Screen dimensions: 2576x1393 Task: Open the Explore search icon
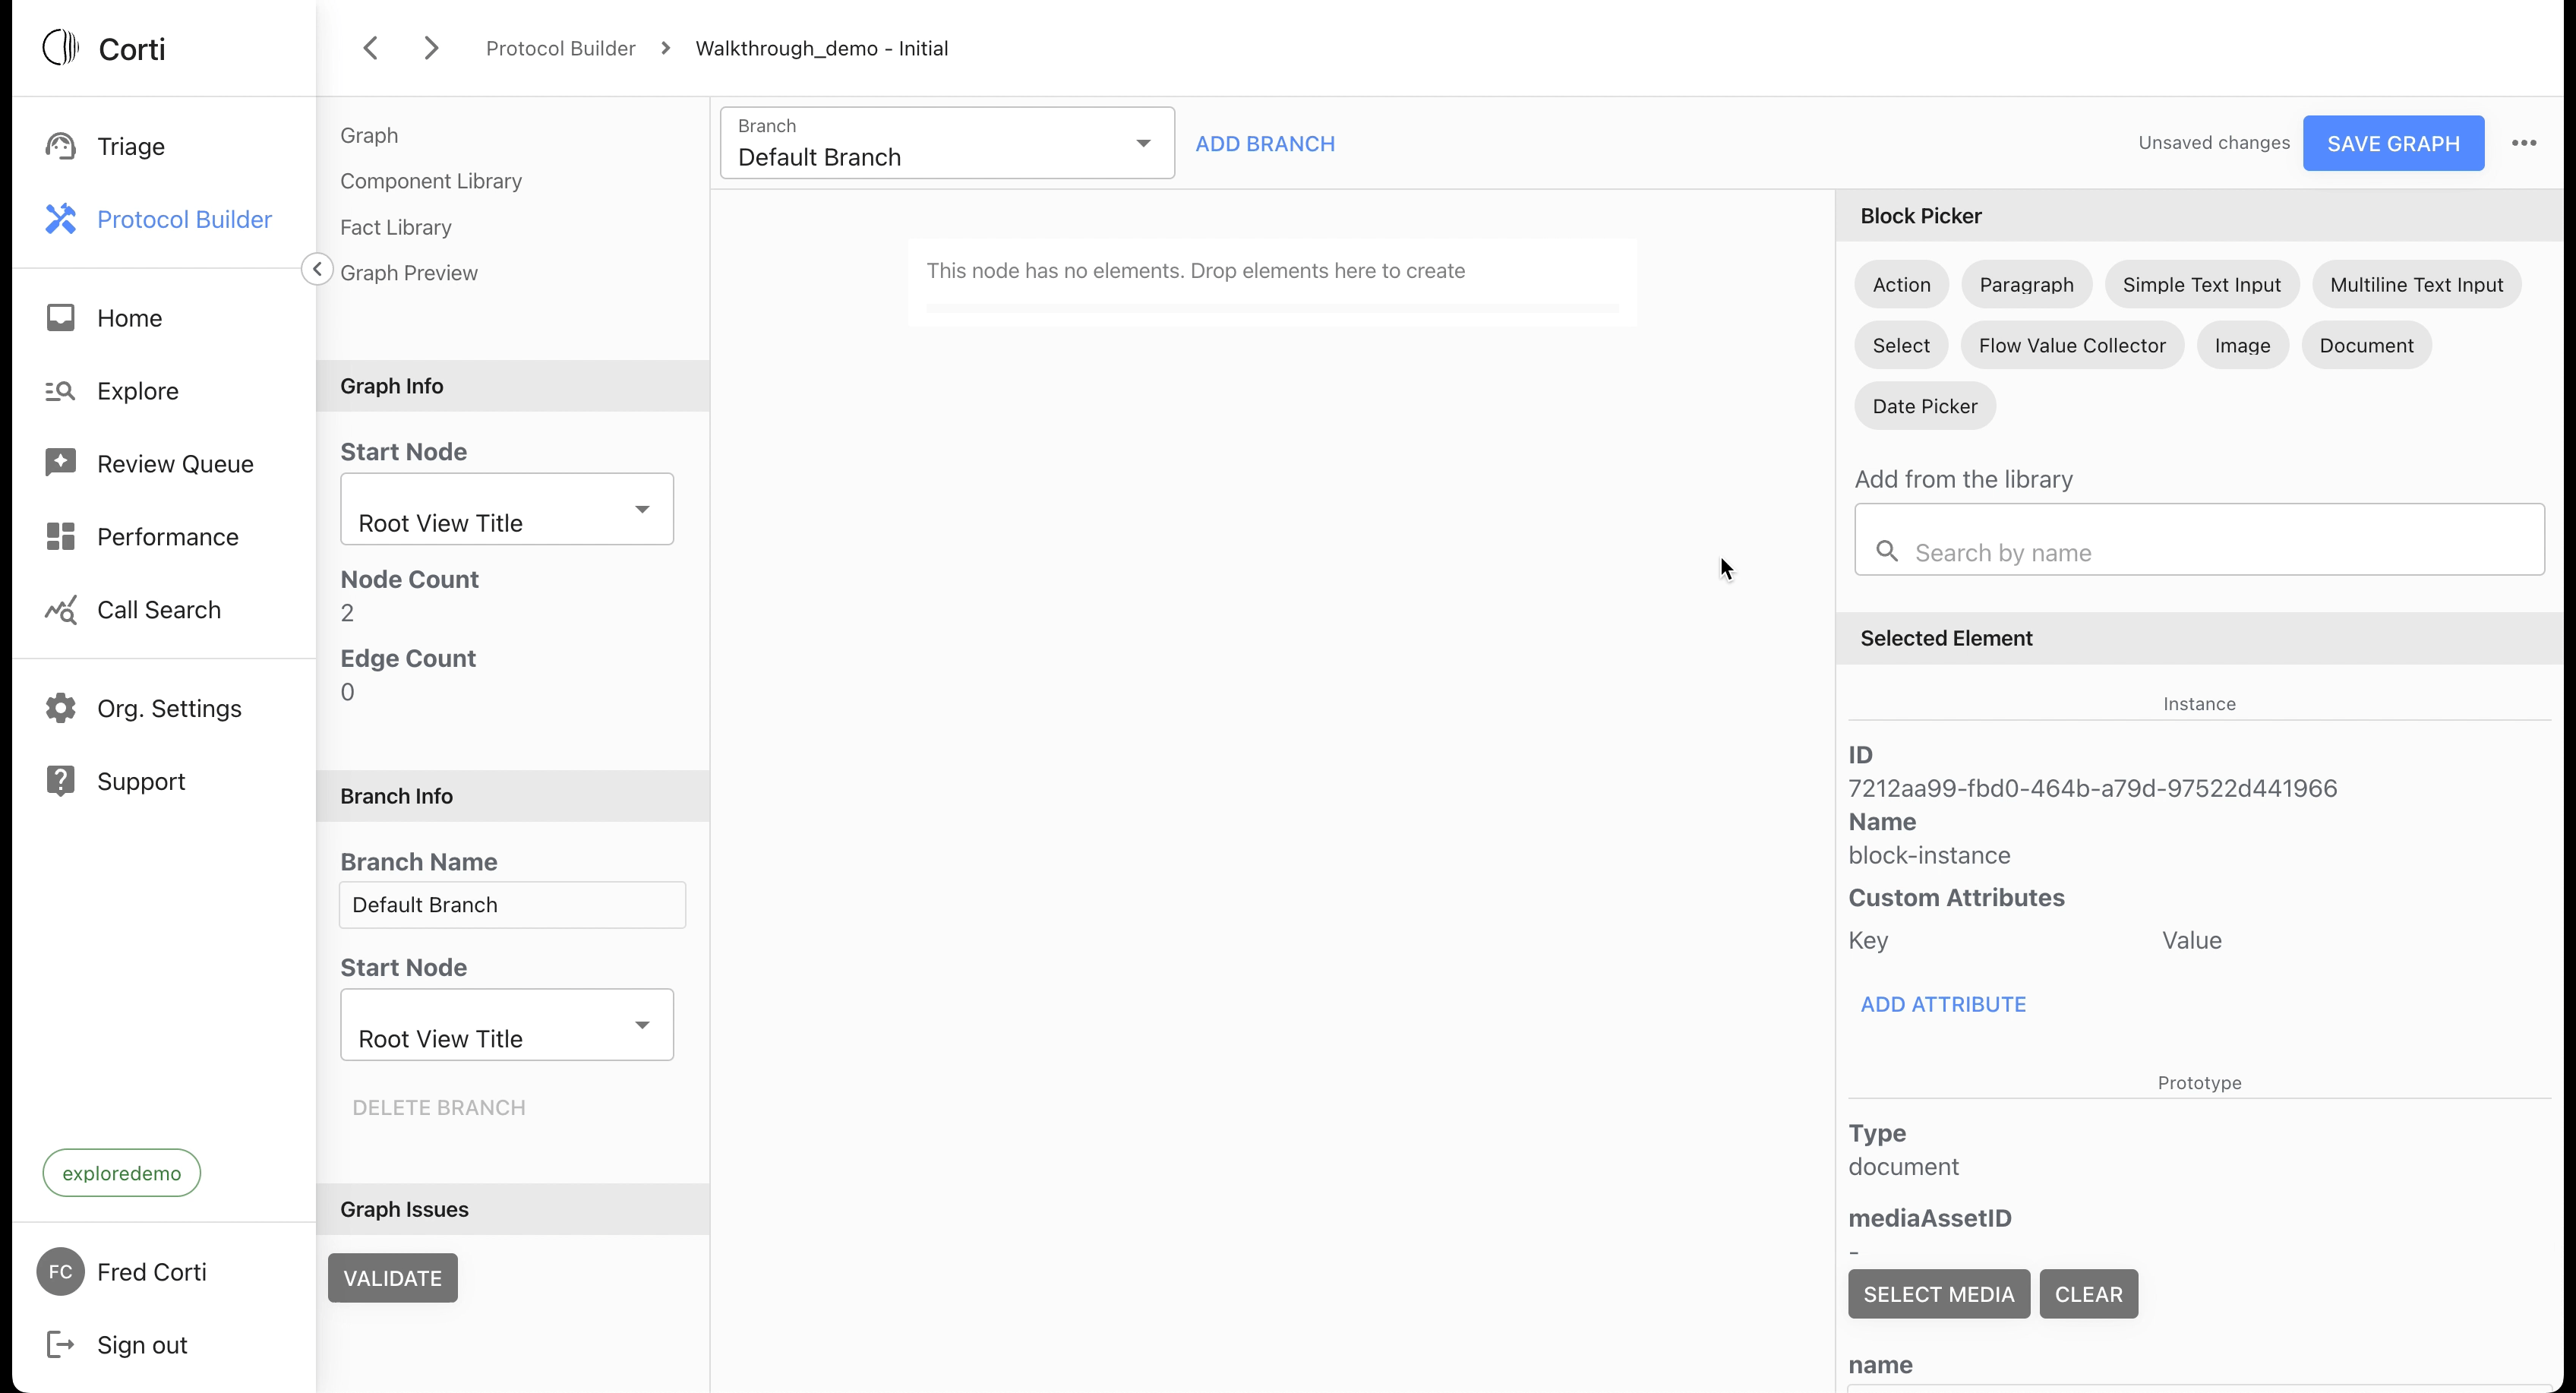click(60, 391)
